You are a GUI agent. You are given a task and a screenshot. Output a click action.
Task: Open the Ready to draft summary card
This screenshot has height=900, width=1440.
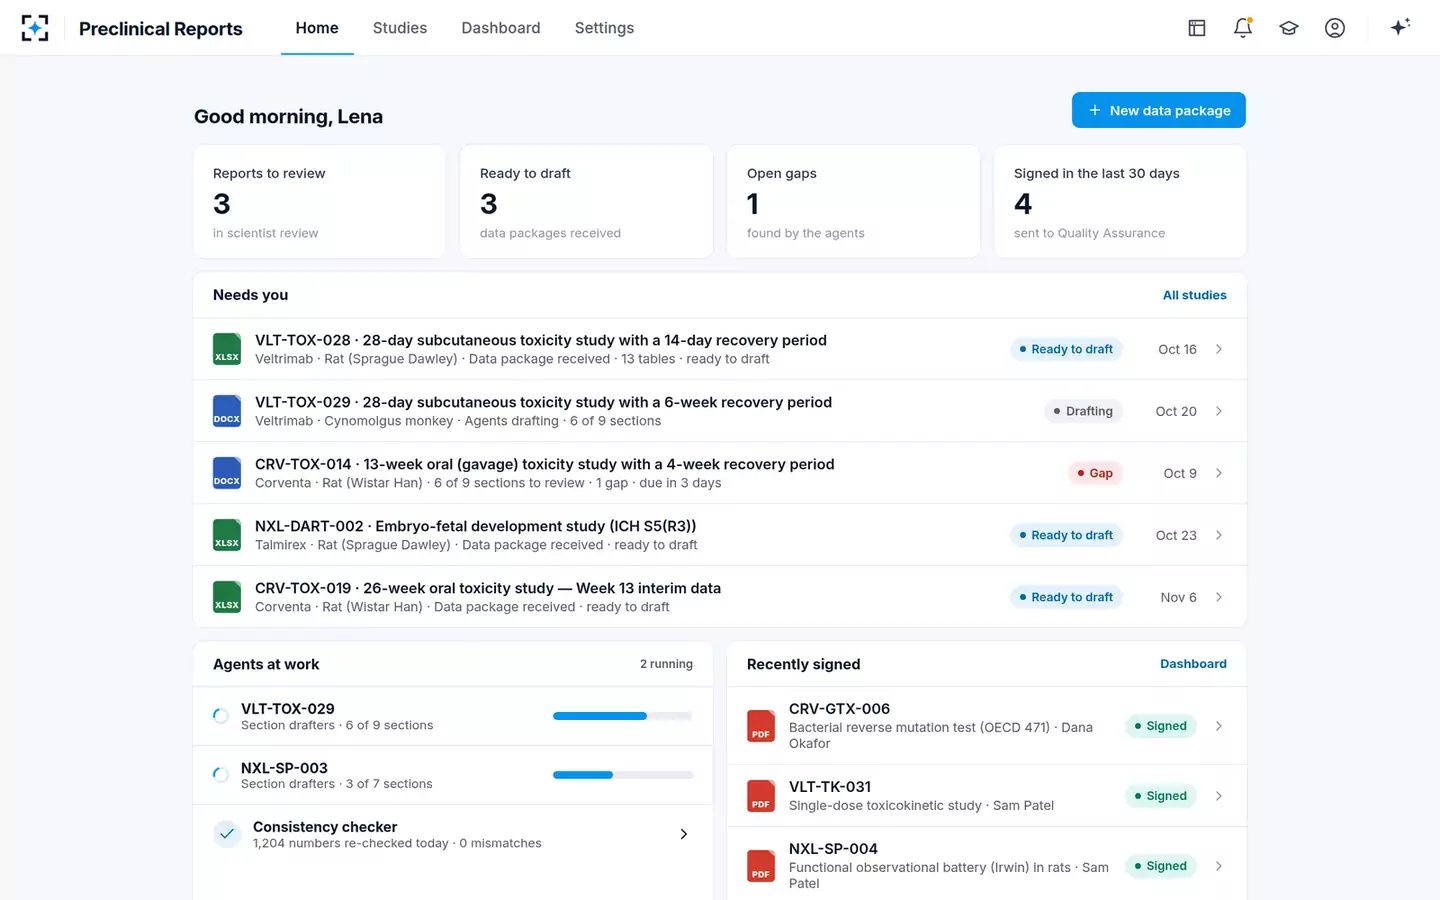(587, 202)
